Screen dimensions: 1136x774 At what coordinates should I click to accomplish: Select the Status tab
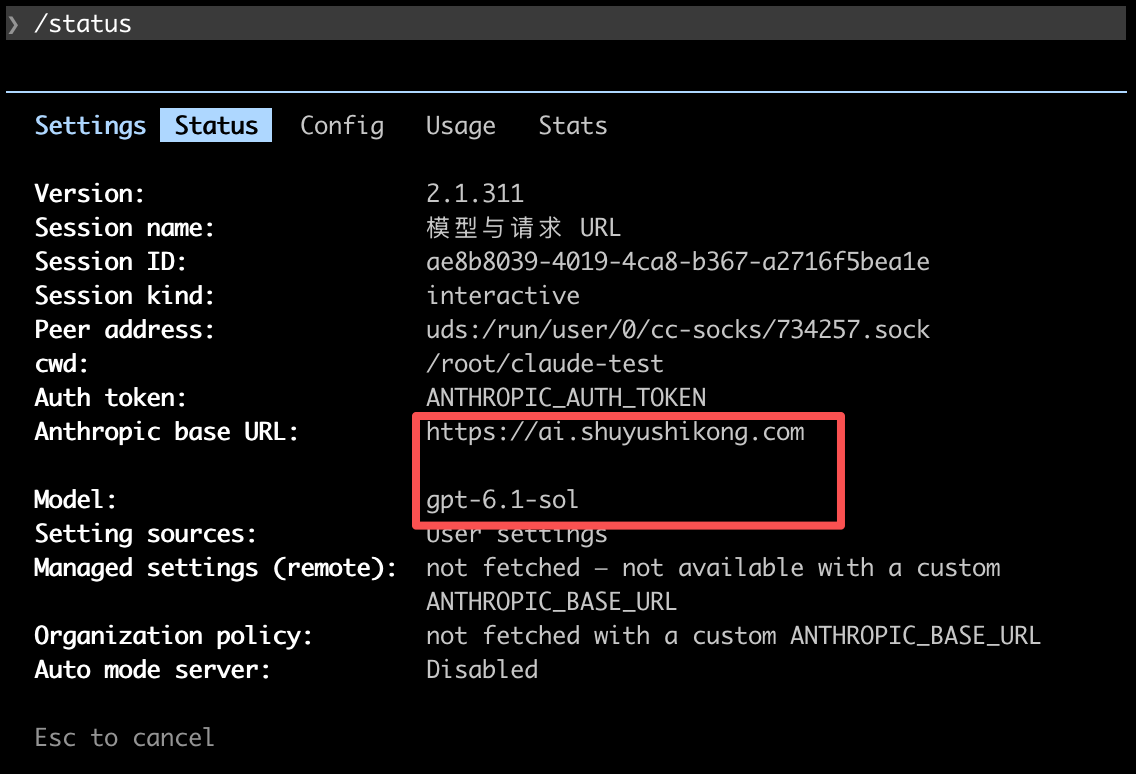pyautogui.click(x=216, y=125)
